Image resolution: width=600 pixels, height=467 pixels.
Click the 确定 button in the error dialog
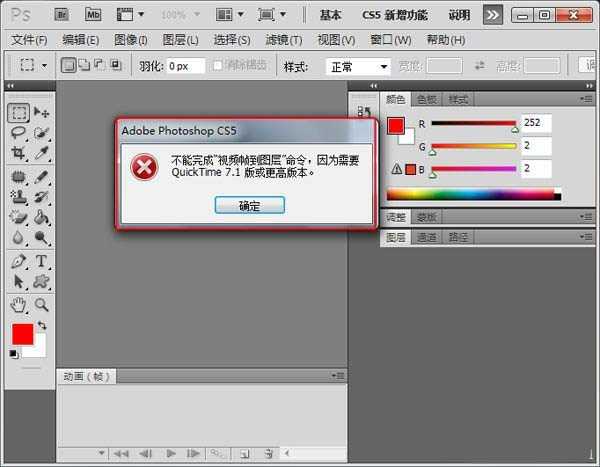tap(249, 205)
